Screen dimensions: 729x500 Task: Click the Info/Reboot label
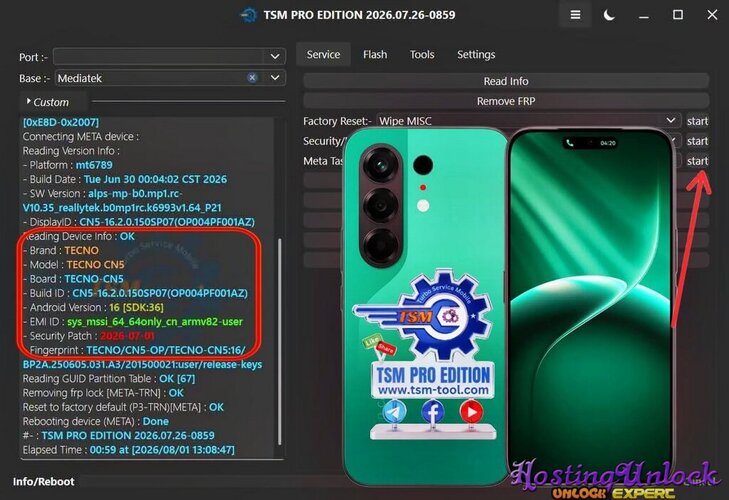point(43,481)
